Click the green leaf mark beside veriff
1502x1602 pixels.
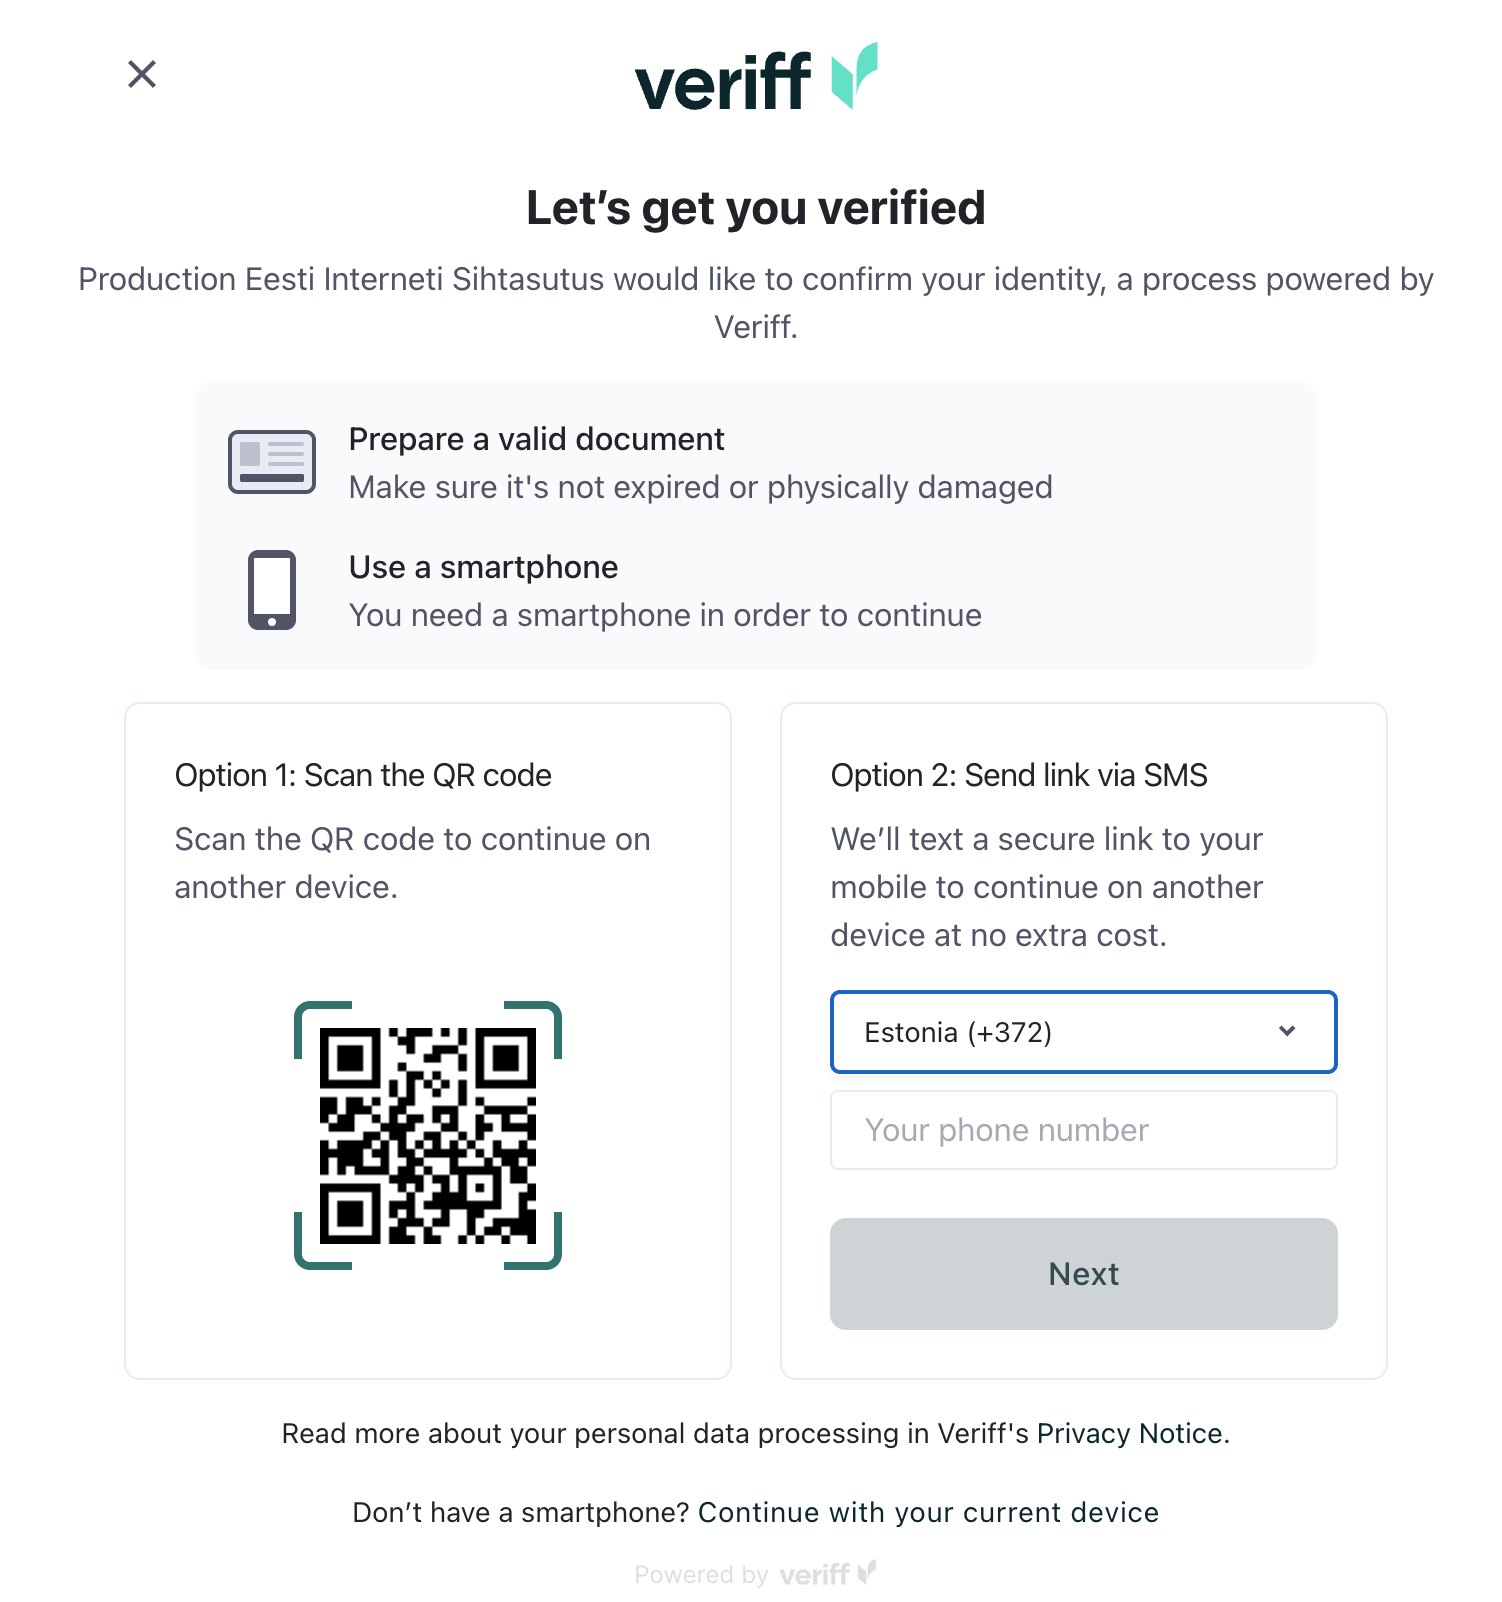tap(855, 76)
